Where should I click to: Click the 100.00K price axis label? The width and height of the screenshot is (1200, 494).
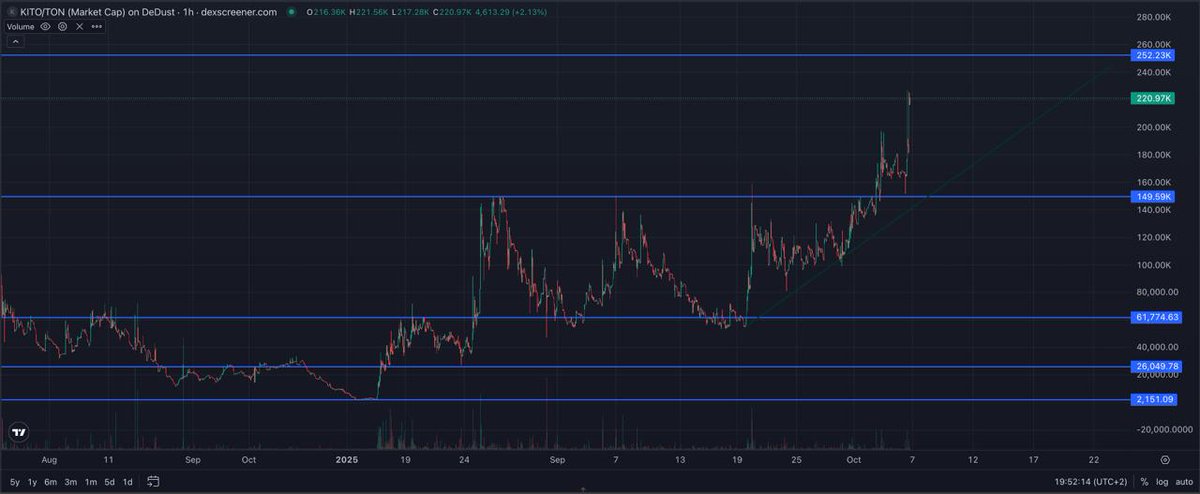tap(1154, 266)
